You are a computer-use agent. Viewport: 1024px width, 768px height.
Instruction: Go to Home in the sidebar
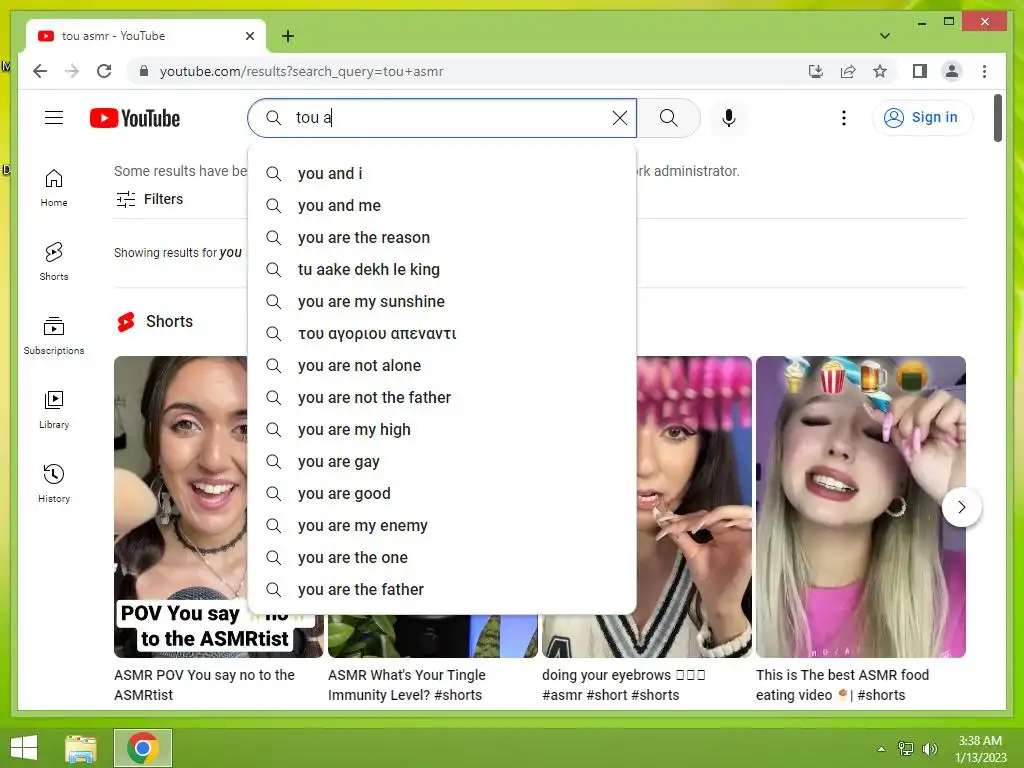coord(54,188)
